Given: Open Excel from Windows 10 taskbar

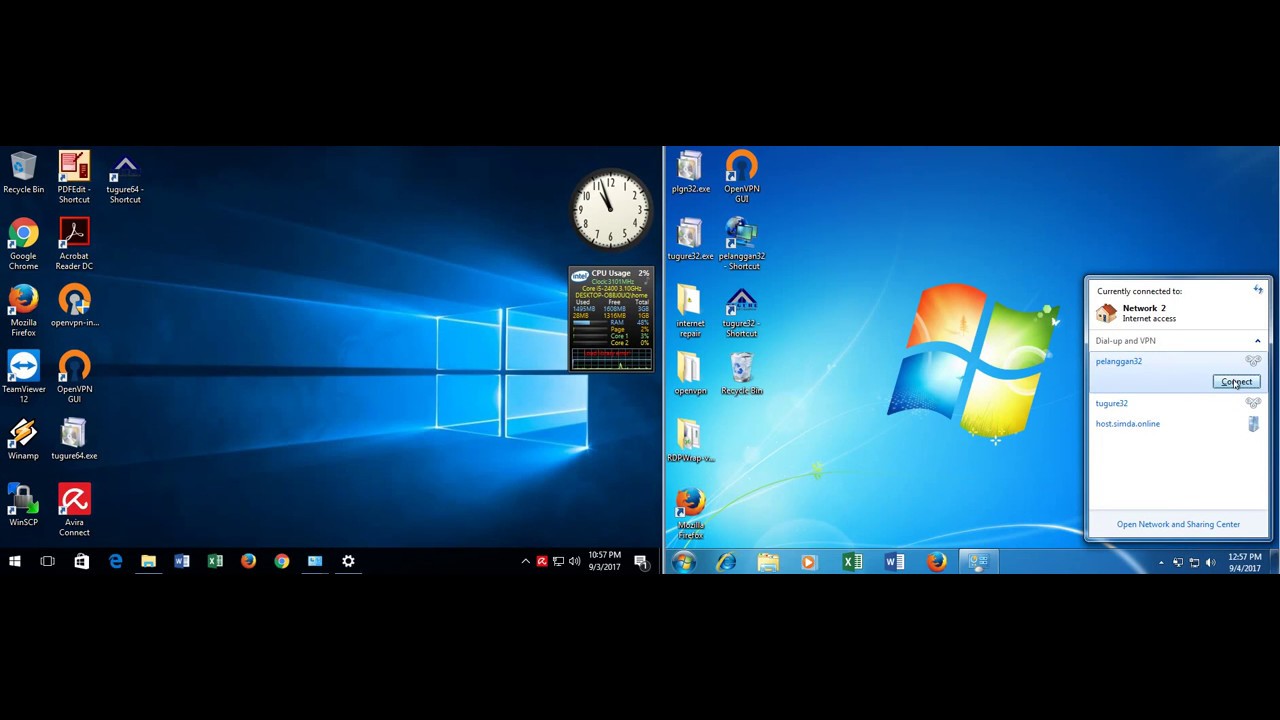Looking at the screenshot, I should 215,561.
